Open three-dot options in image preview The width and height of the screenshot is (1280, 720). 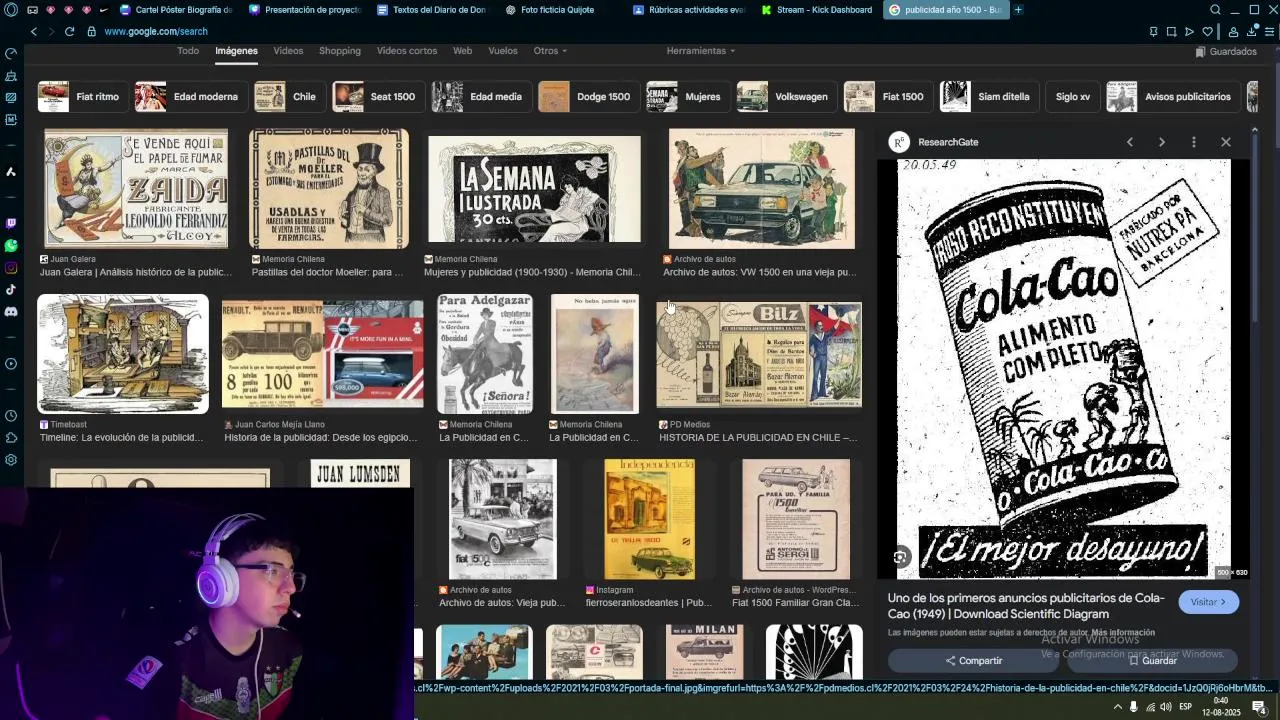pyautogui.click(x=1193, y=142)
